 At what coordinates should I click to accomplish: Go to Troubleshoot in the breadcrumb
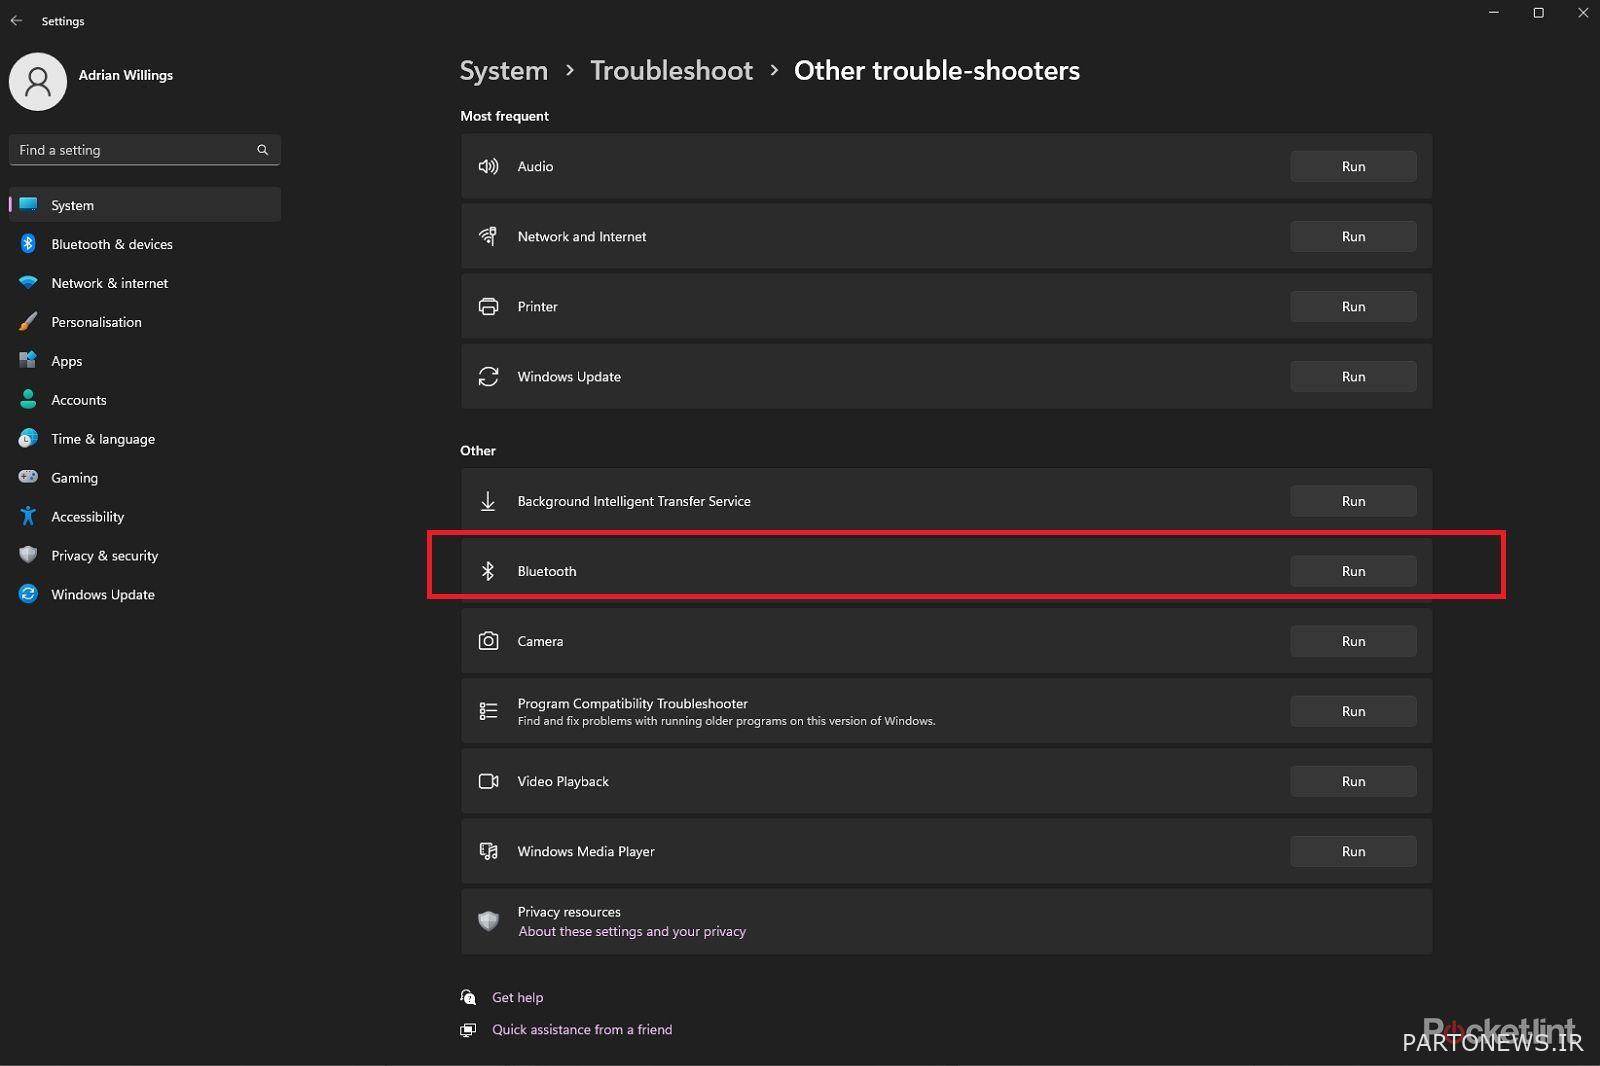(x=671, y=70)
